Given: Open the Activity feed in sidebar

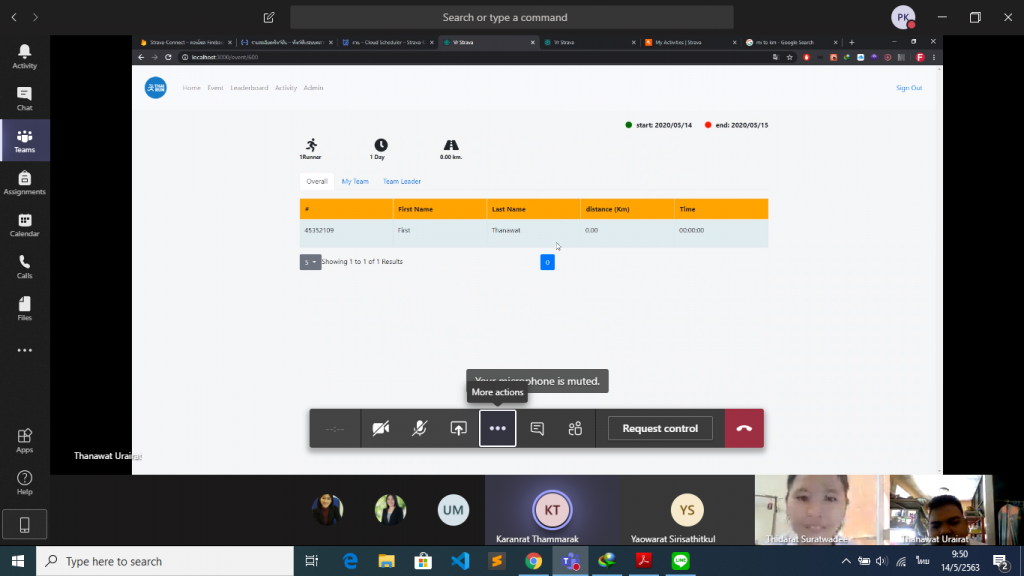Looking at the screenshot, I should tap(25, 56).
